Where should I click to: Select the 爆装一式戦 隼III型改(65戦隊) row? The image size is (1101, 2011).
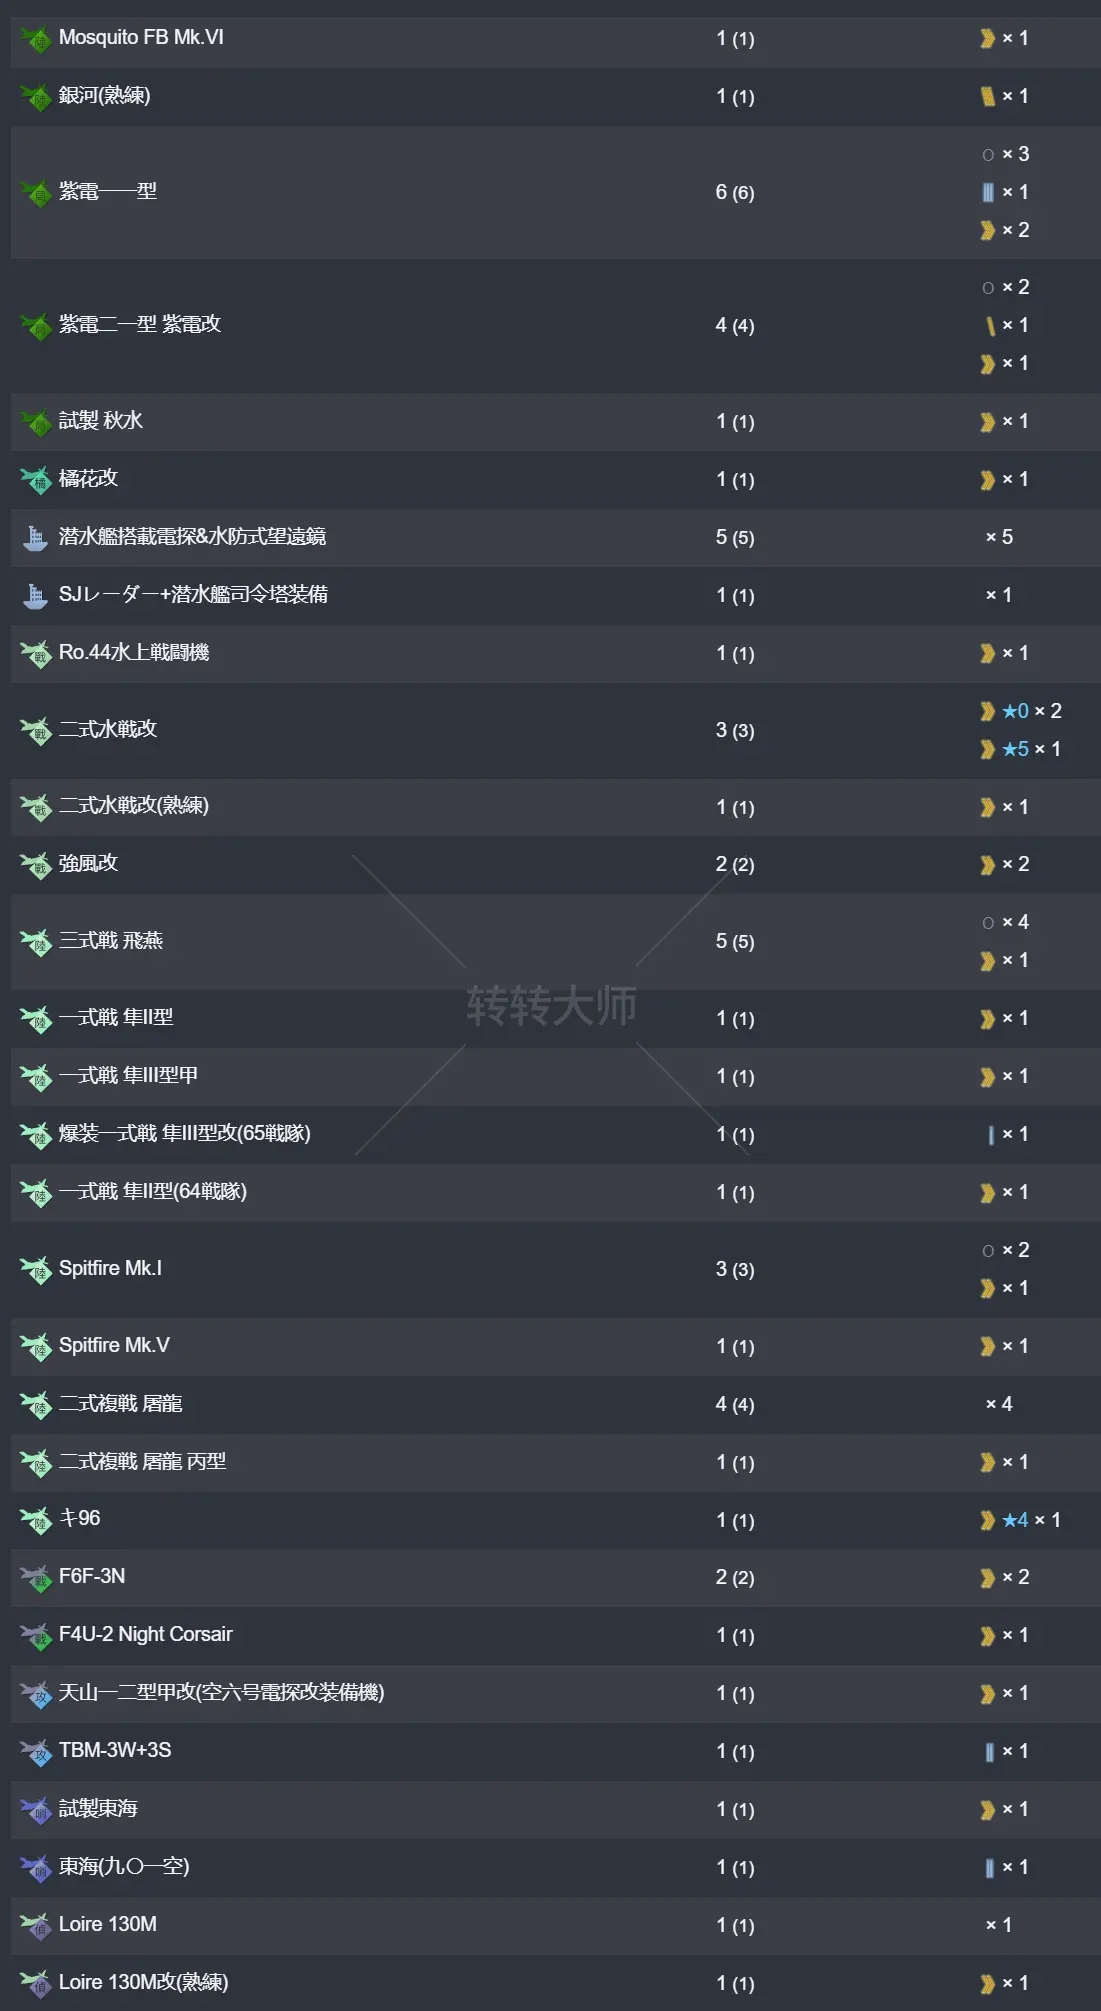187,1135
